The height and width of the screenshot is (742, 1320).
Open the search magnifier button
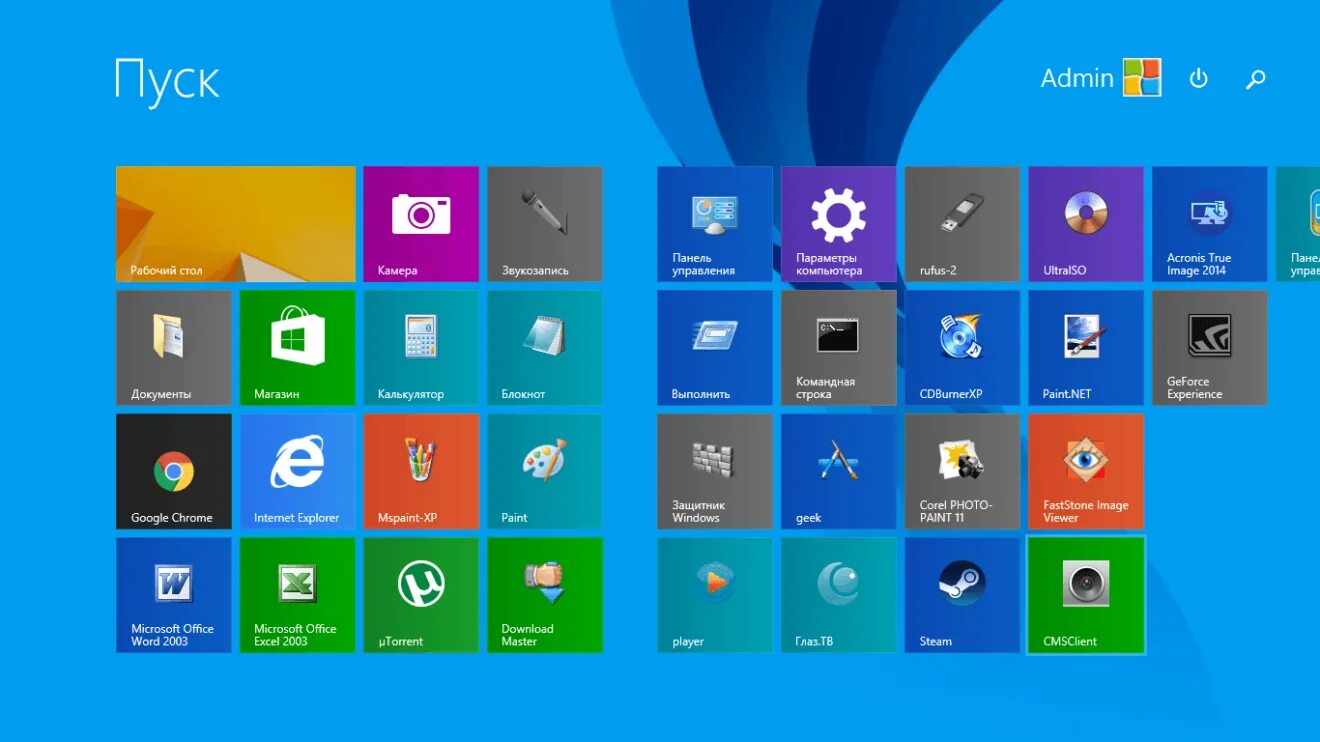click(1256, 78)
